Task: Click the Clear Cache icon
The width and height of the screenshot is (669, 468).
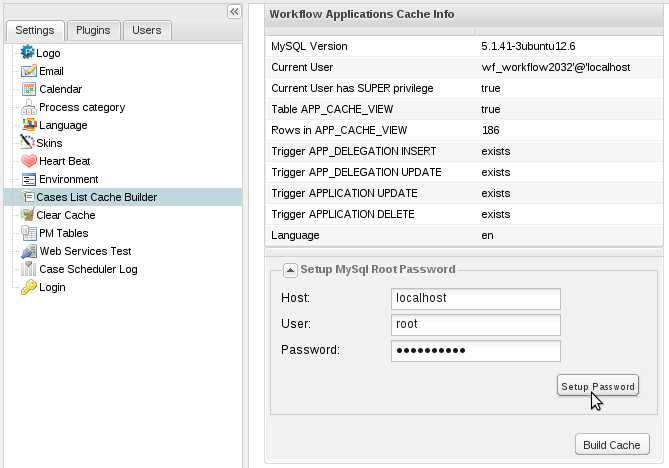Action: pos(28,215)
